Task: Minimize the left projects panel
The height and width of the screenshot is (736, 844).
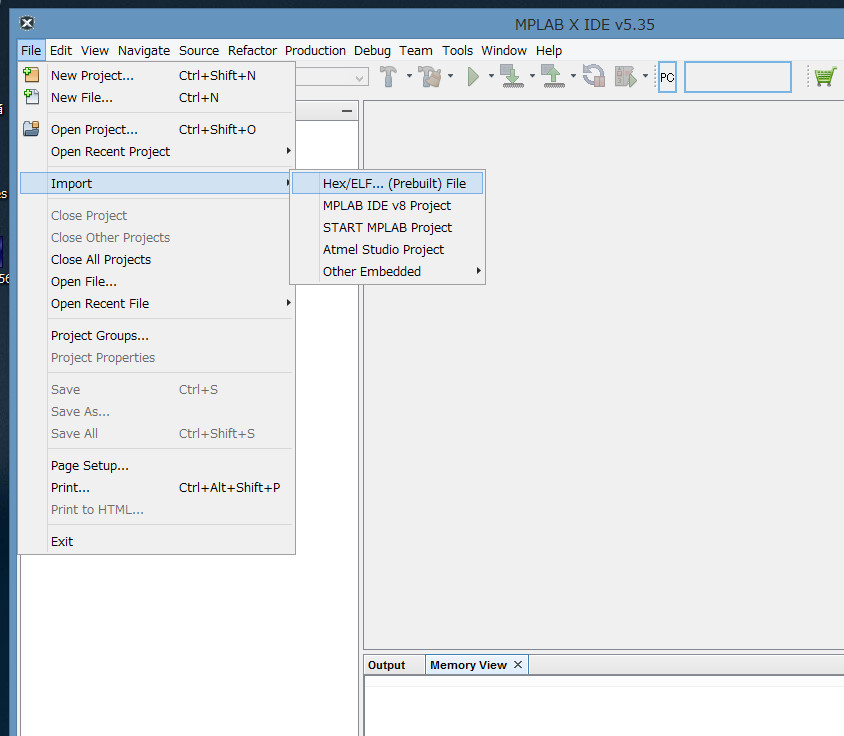Action: click(347, 111)
